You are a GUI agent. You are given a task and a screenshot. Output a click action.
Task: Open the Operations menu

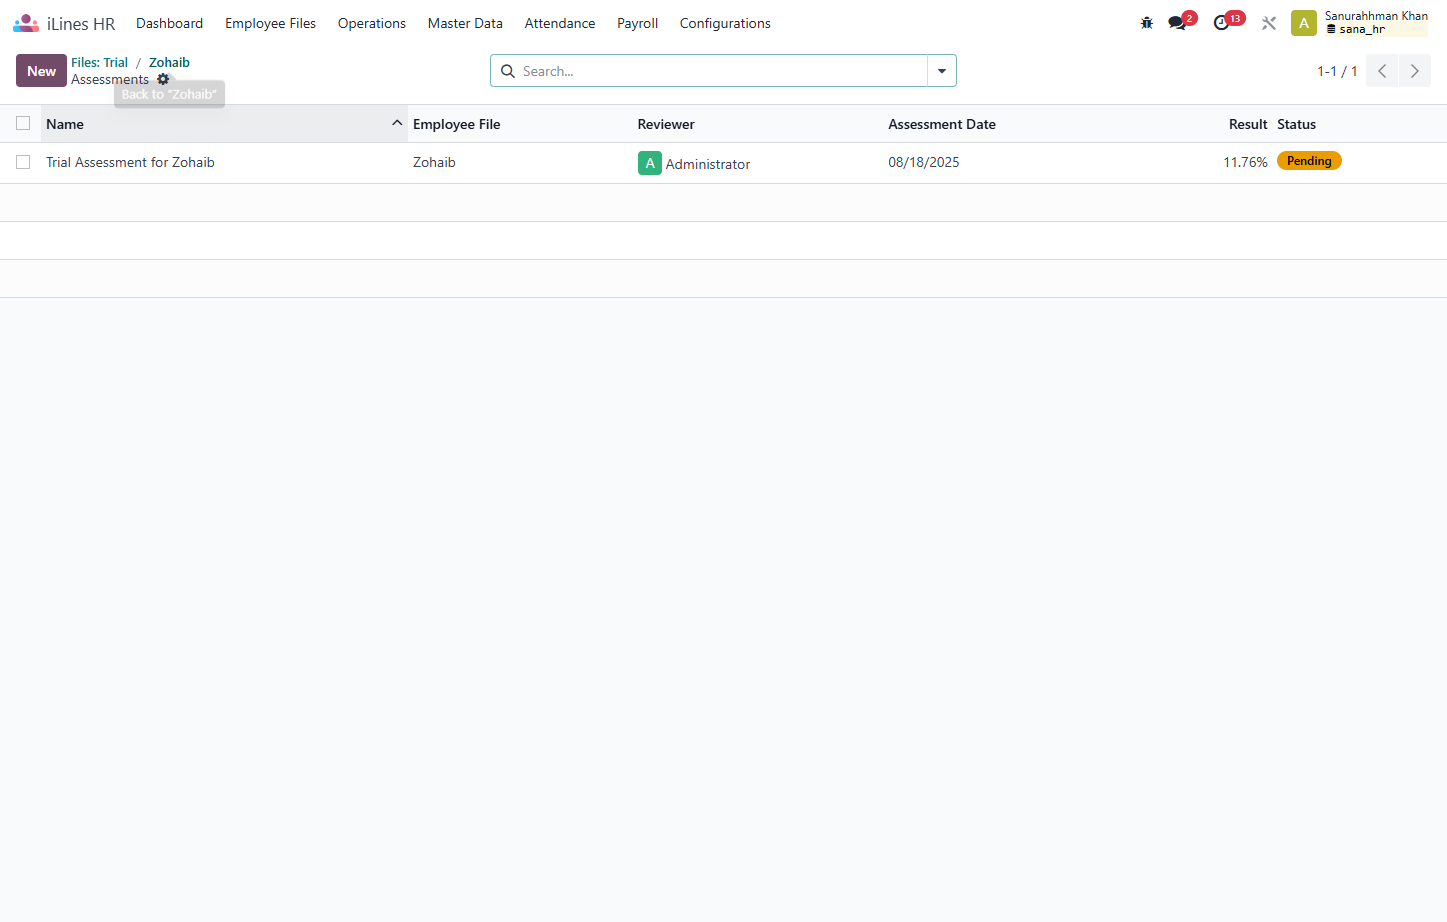pos(372,23)
